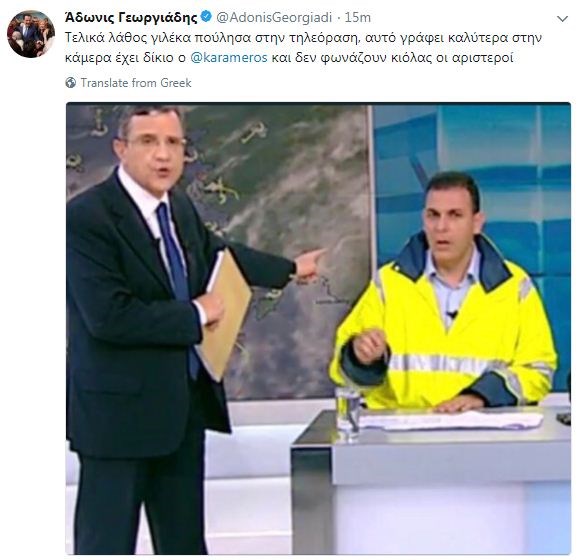Click the brown folder held in photo
The image size is (581, 560).
223,315
